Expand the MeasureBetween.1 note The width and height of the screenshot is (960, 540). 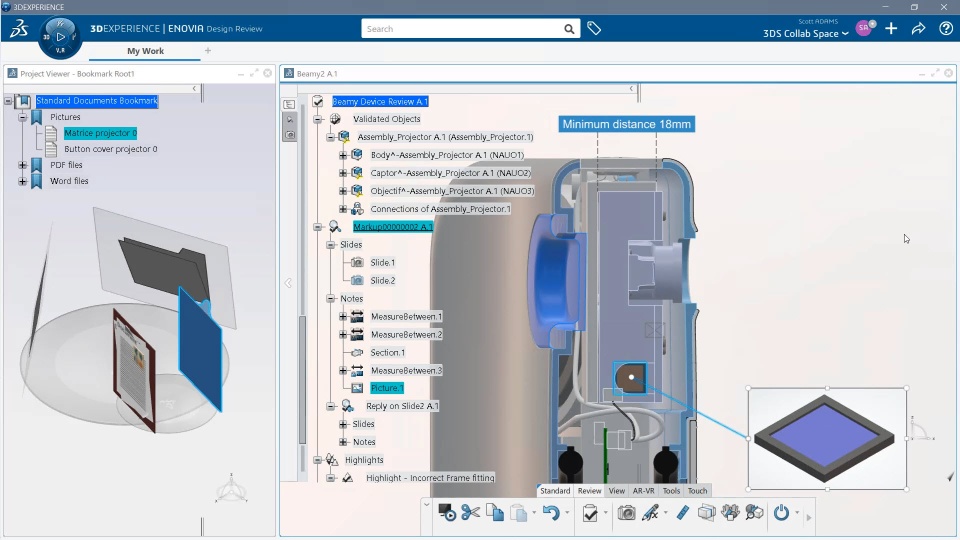[343, 317]
